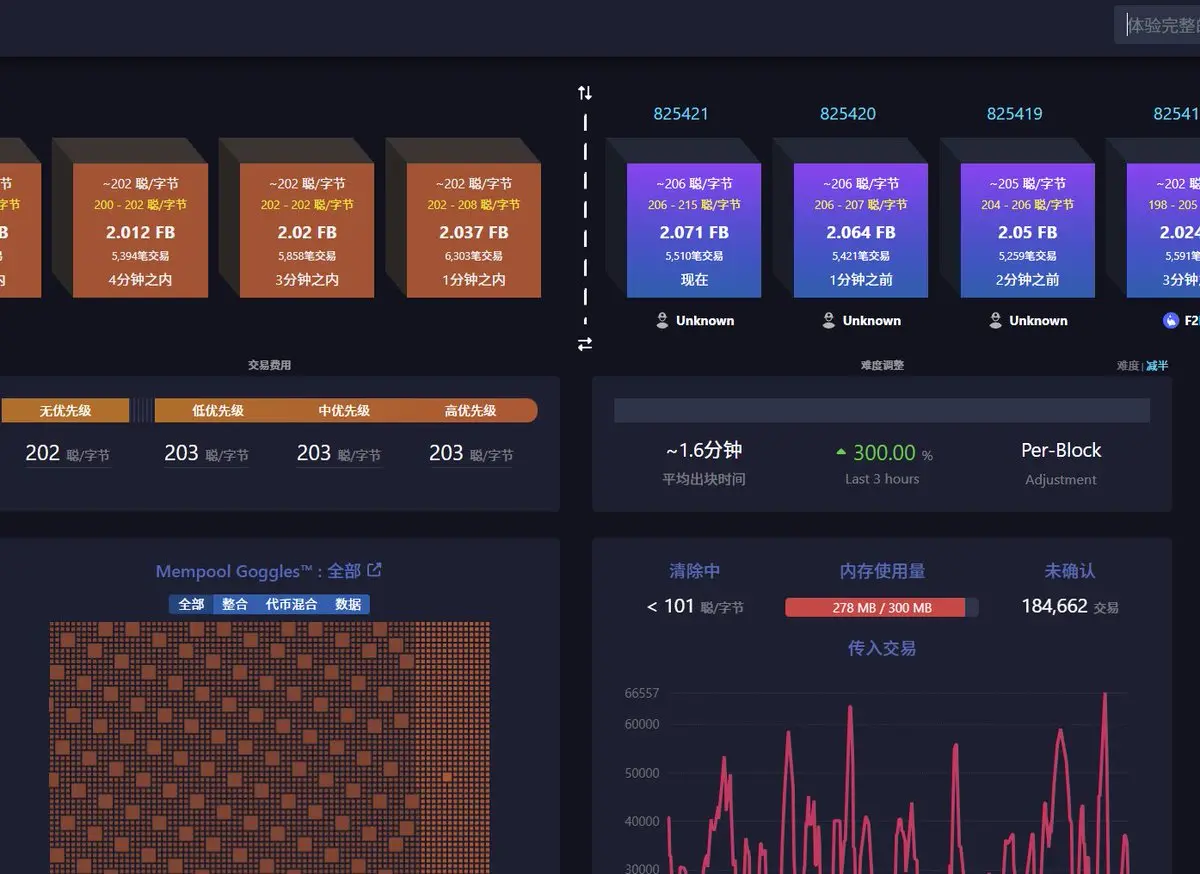Click the 清除中 label
1200x874 pixels.
pyautogui.click(x=695, y=571)
